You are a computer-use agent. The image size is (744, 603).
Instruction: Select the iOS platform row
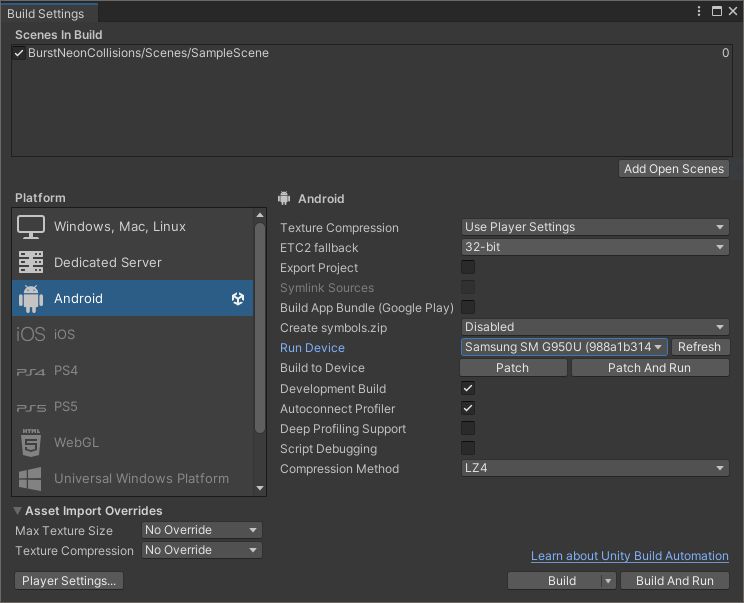point(133,334)
